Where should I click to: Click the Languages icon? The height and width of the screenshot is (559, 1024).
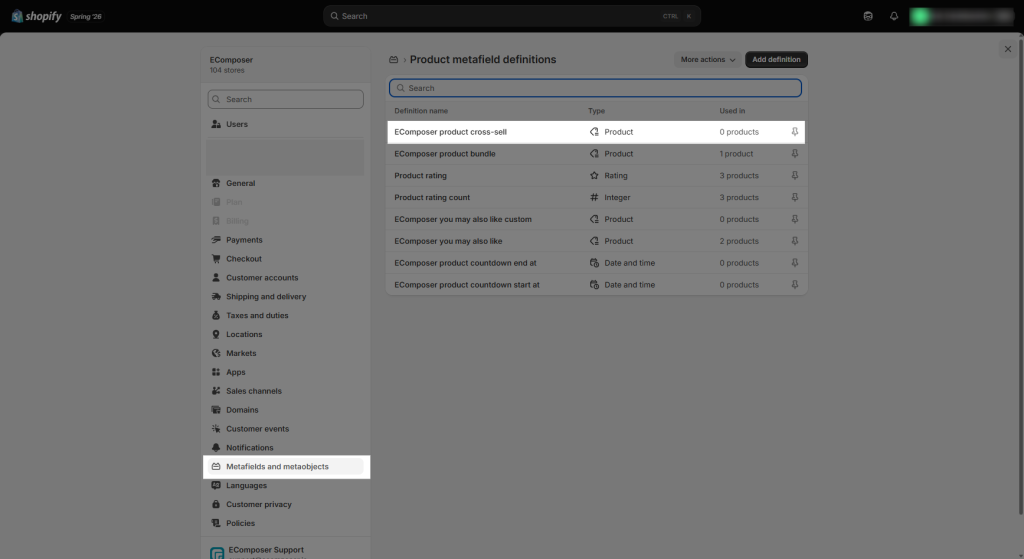click(x=216, y=486)
